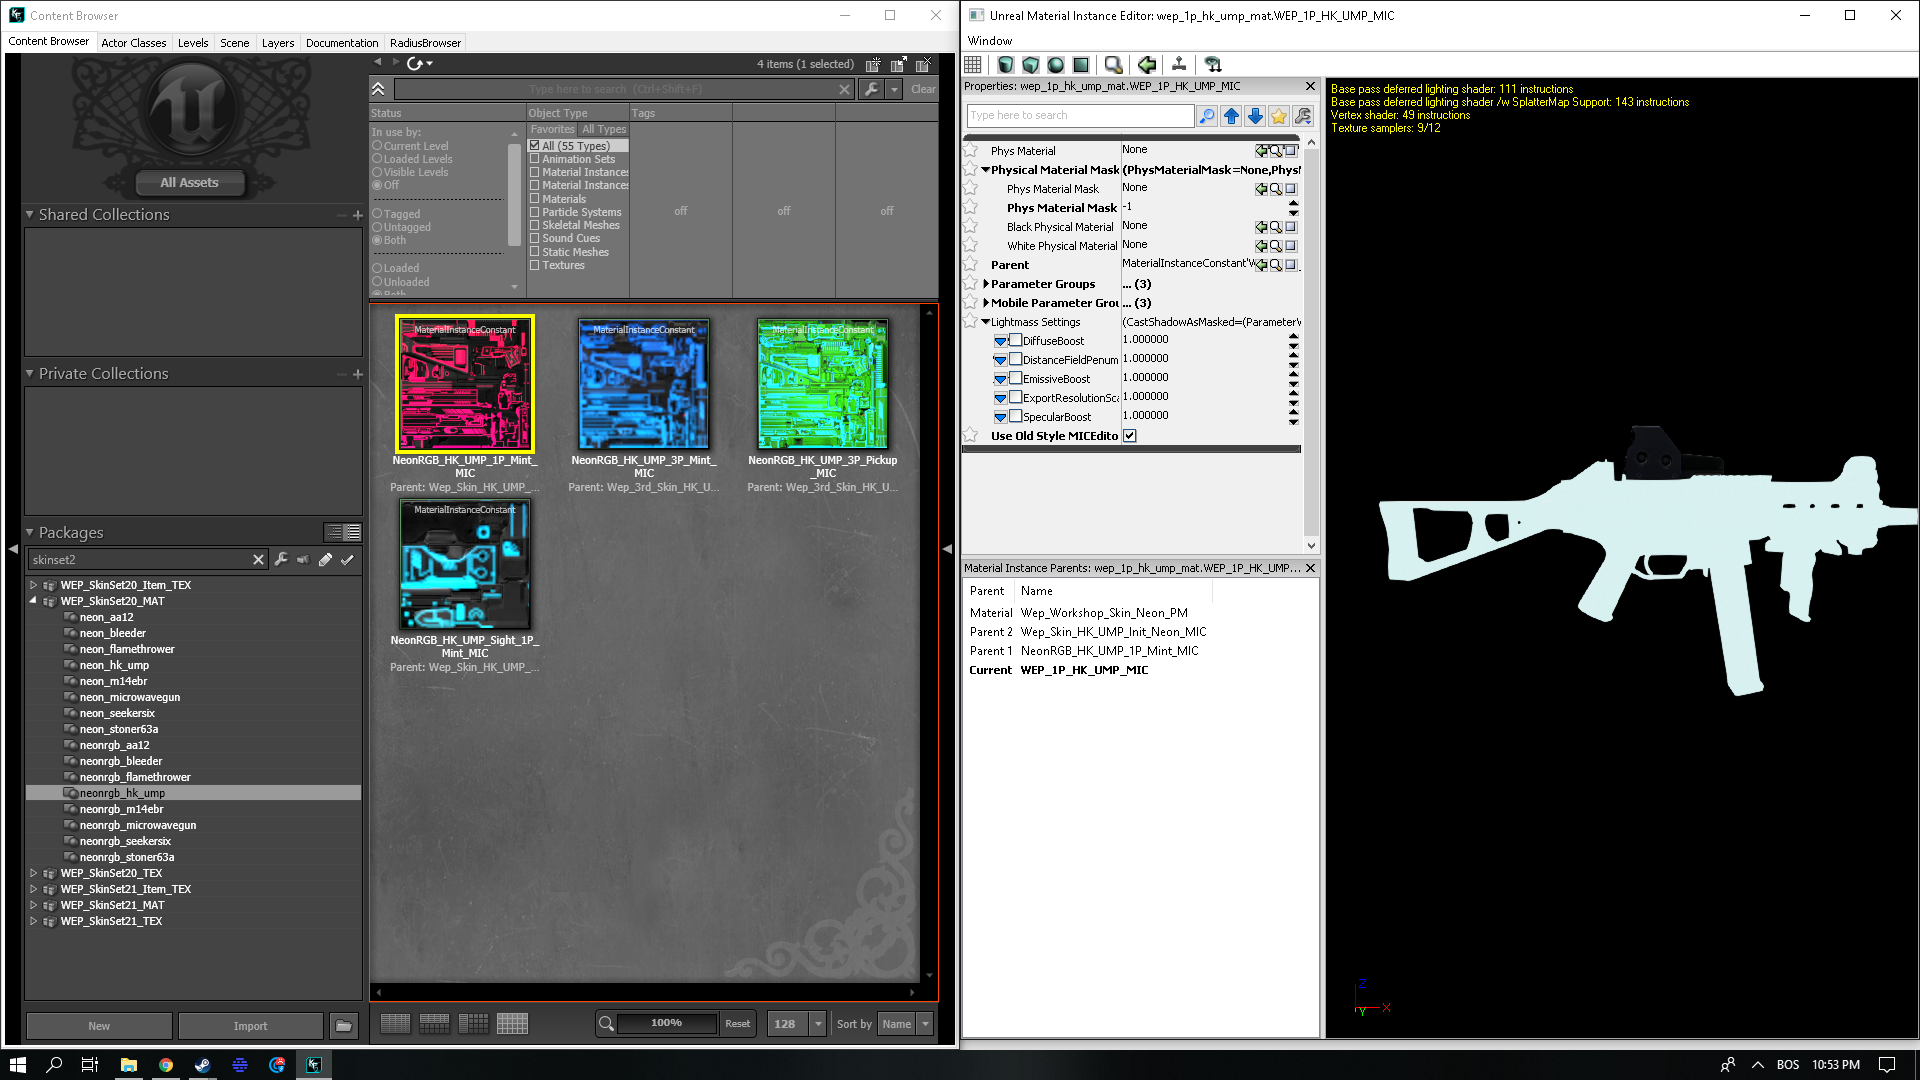This screenshot has width=1920, height=1080.
Task: Enable the DiffuseBoost override checkbox
Action: [1015, 341]
